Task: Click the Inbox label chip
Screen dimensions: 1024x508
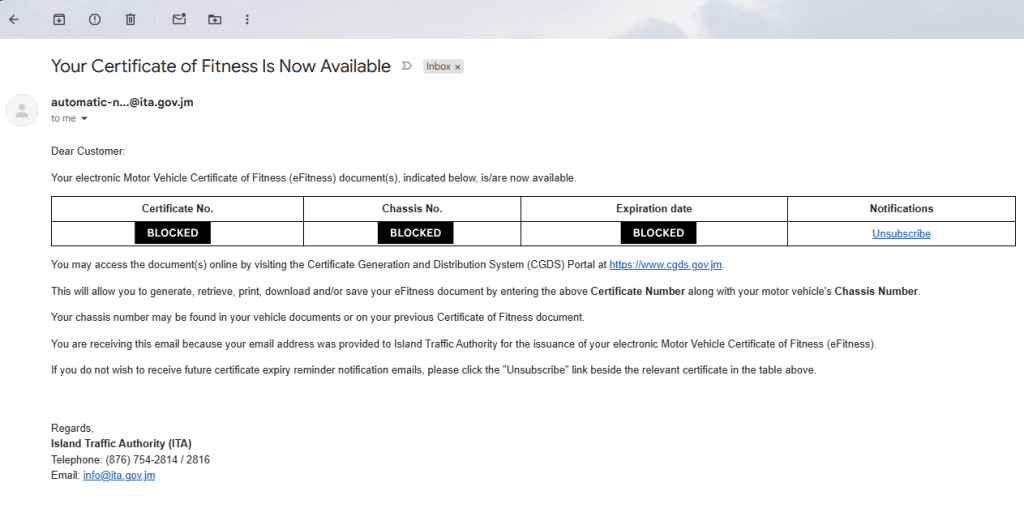Action: [438, 67]
